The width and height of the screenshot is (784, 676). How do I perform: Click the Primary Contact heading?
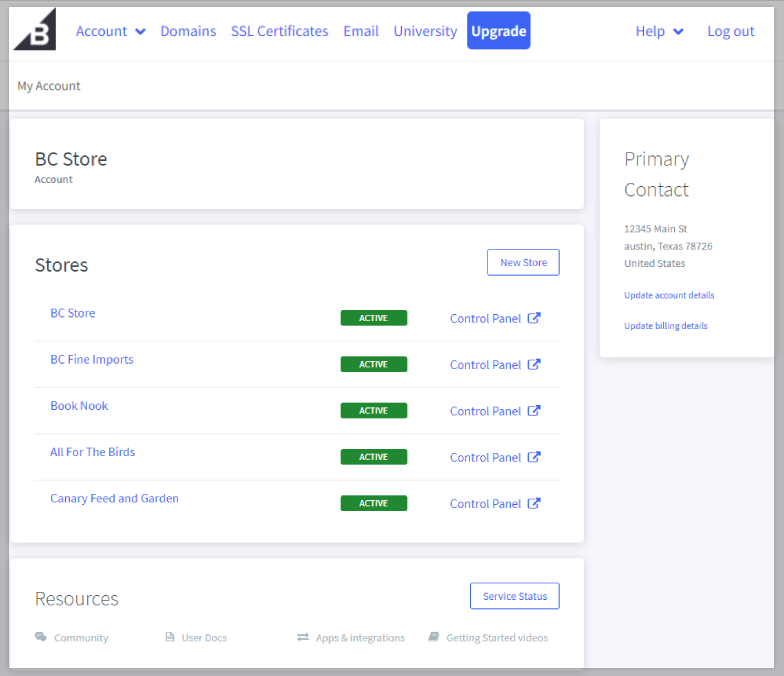(656, 174)
